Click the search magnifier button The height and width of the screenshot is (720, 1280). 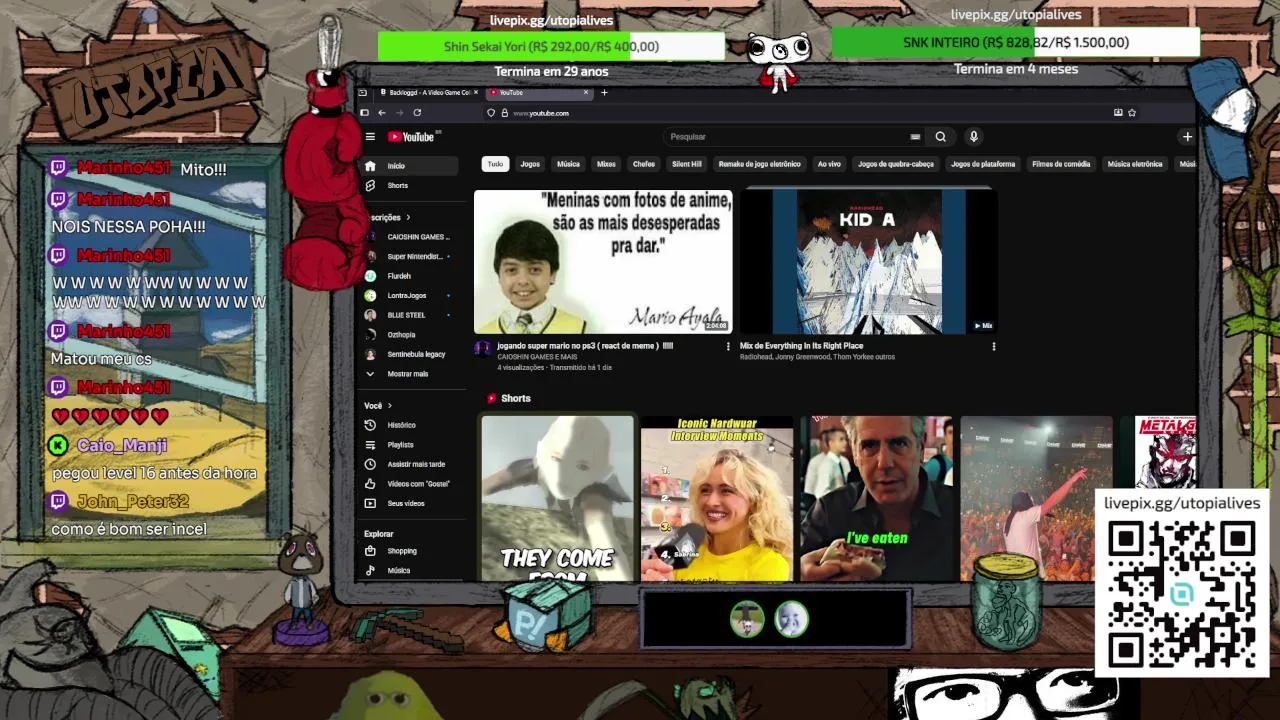[x=940, y=137]
